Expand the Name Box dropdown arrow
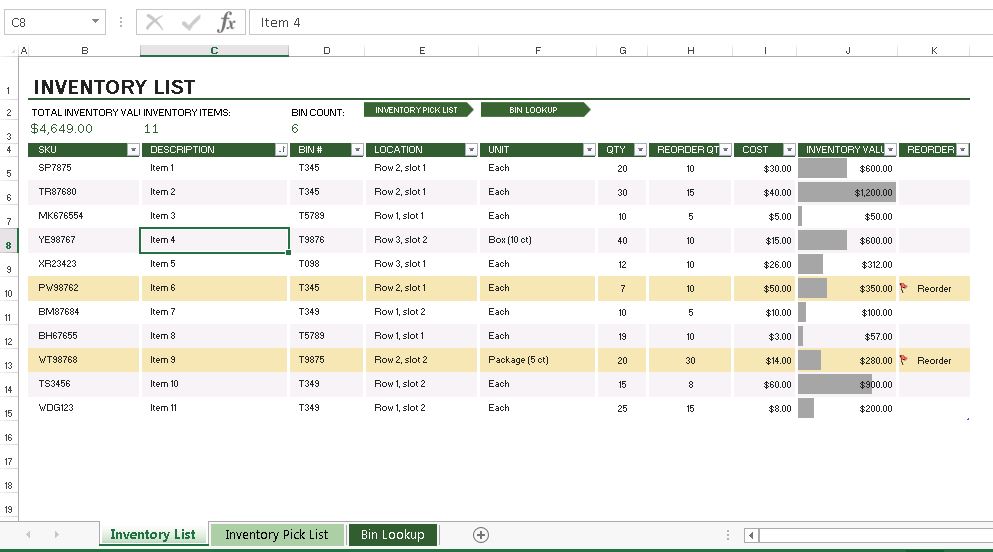 [x=96, y=22]
